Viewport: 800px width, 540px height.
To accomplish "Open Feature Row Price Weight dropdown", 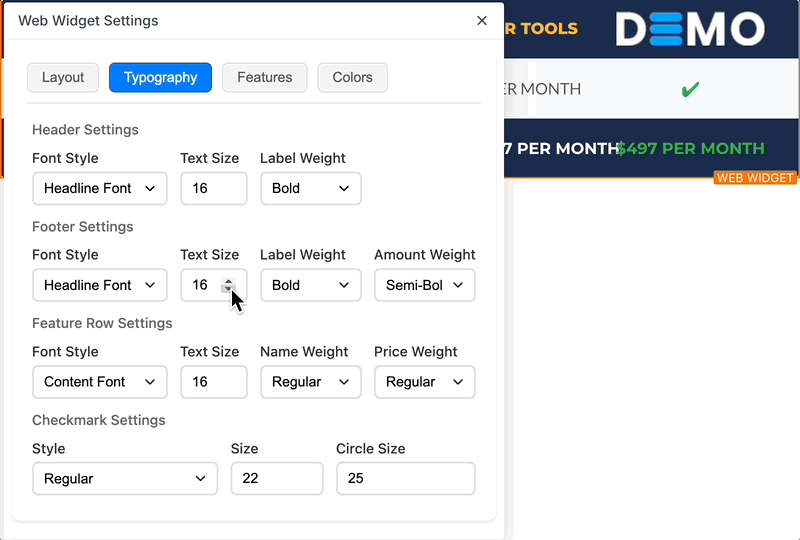I will (x=424, y=382).
